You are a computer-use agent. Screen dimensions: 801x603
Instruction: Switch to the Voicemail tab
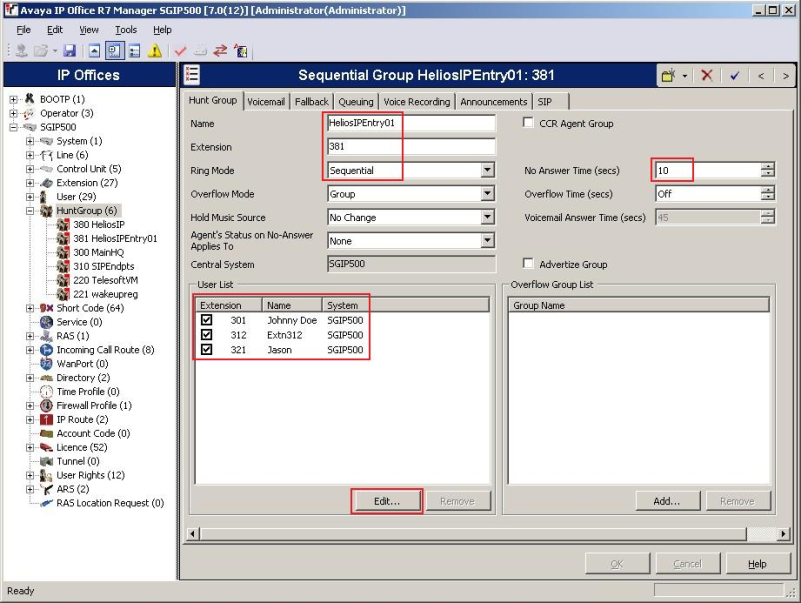click(266, 102)
